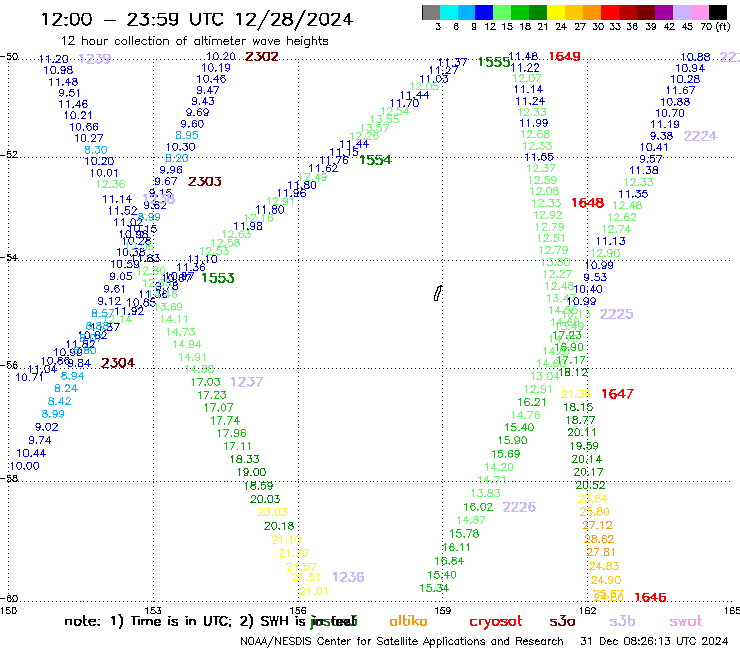
Task: Click the pass label '2302'
Action: click(262, 57)
